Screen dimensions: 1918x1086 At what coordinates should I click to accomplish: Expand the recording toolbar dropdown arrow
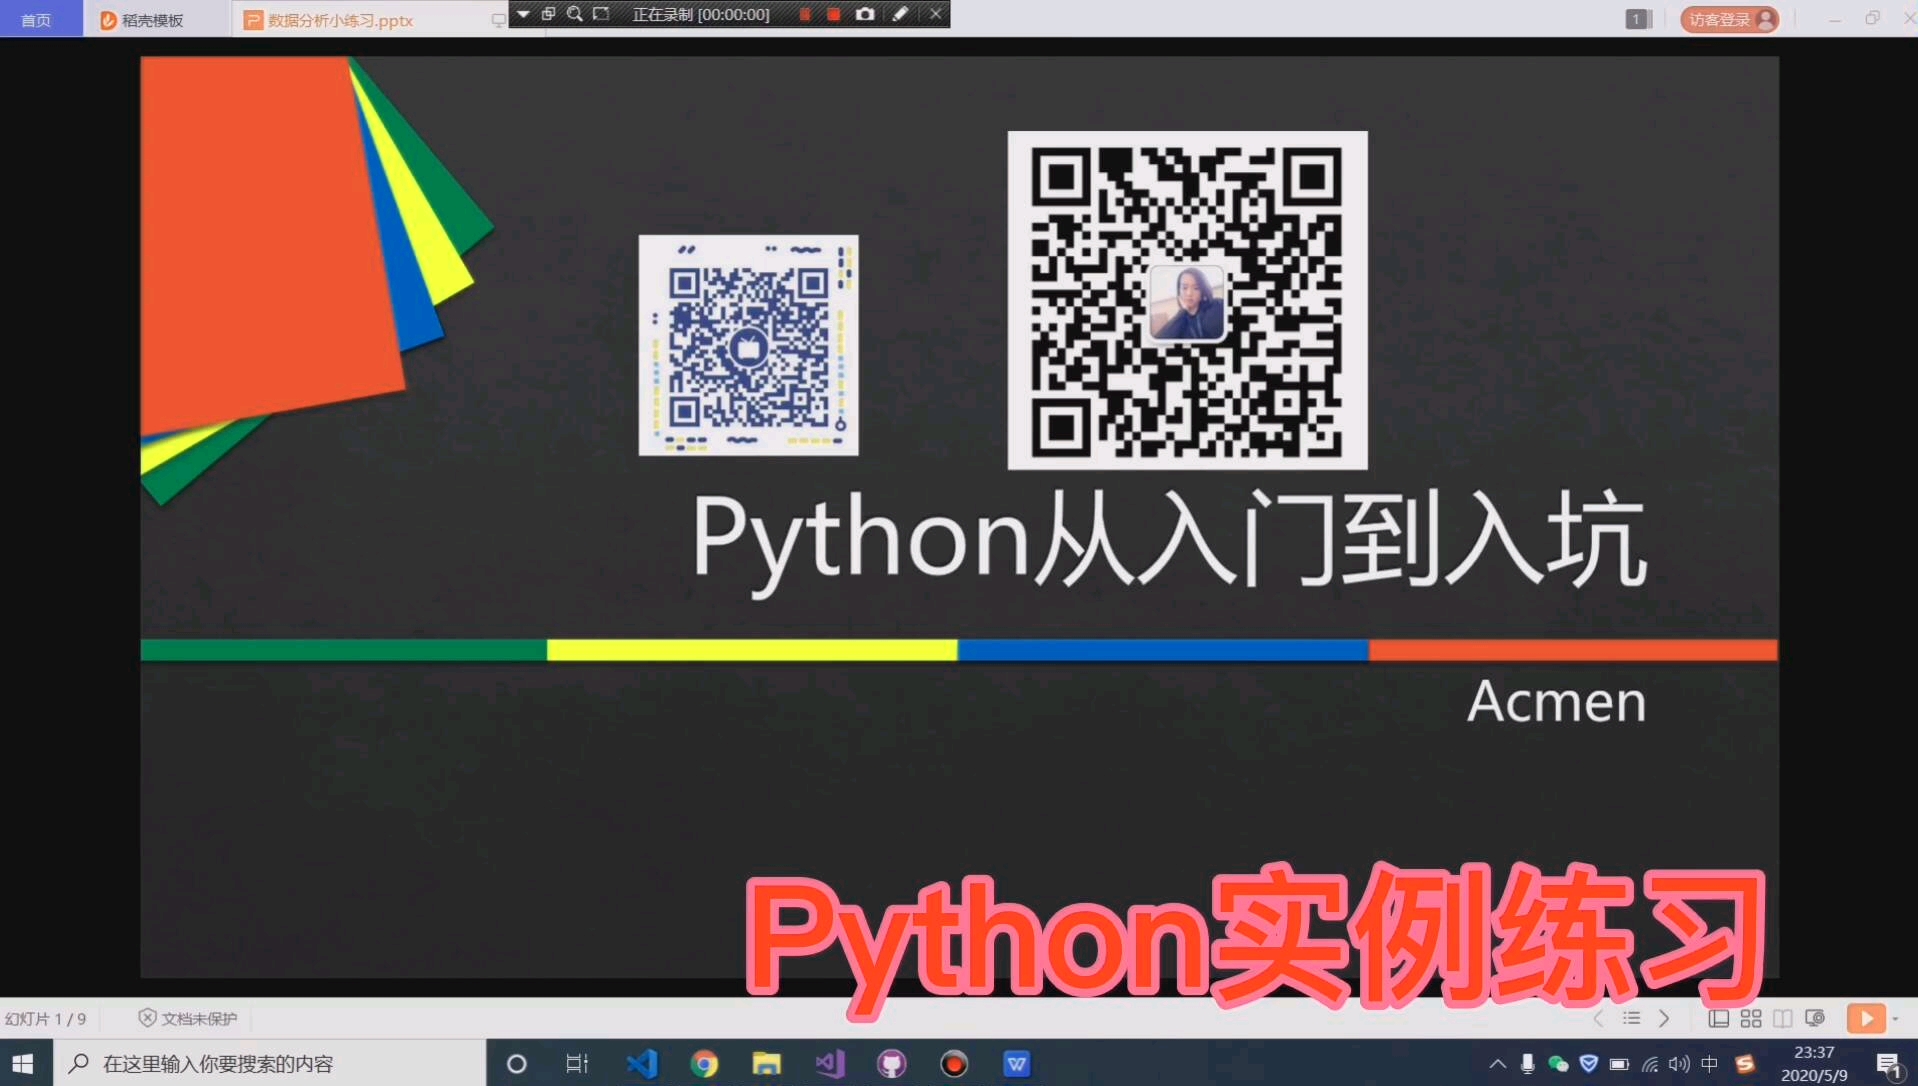[523, 14]
